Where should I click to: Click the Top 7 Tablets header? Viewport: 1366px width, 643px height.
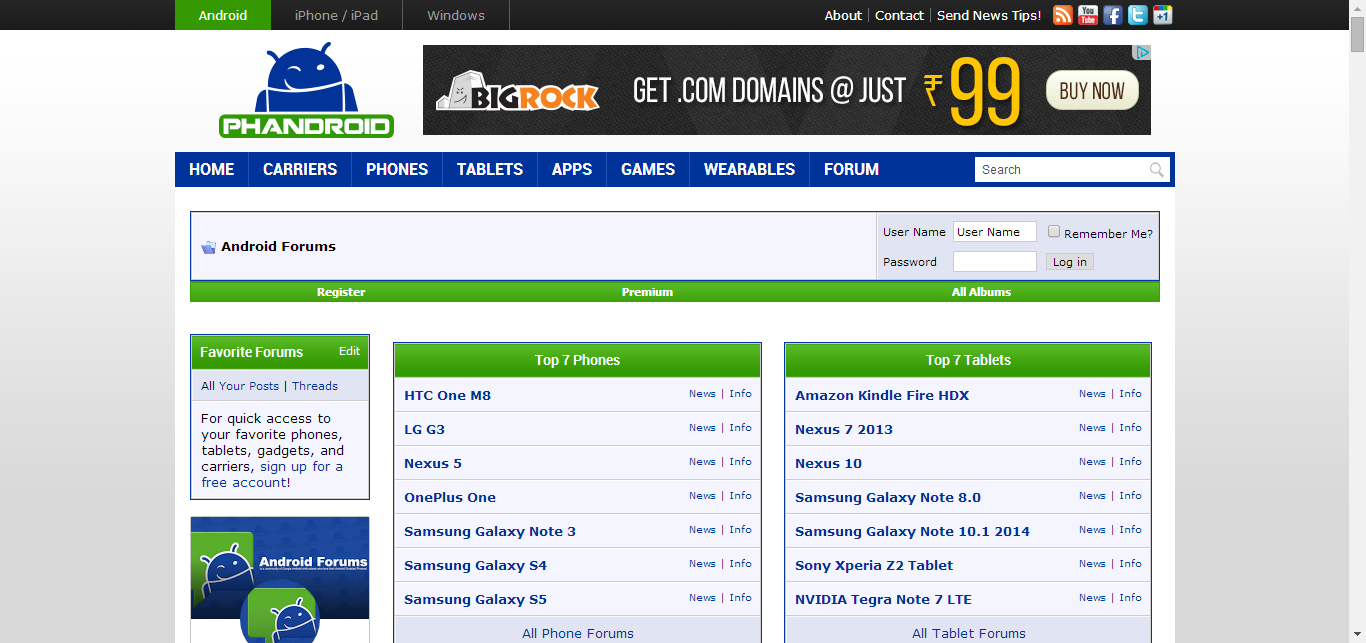click(x=968, y=360)
